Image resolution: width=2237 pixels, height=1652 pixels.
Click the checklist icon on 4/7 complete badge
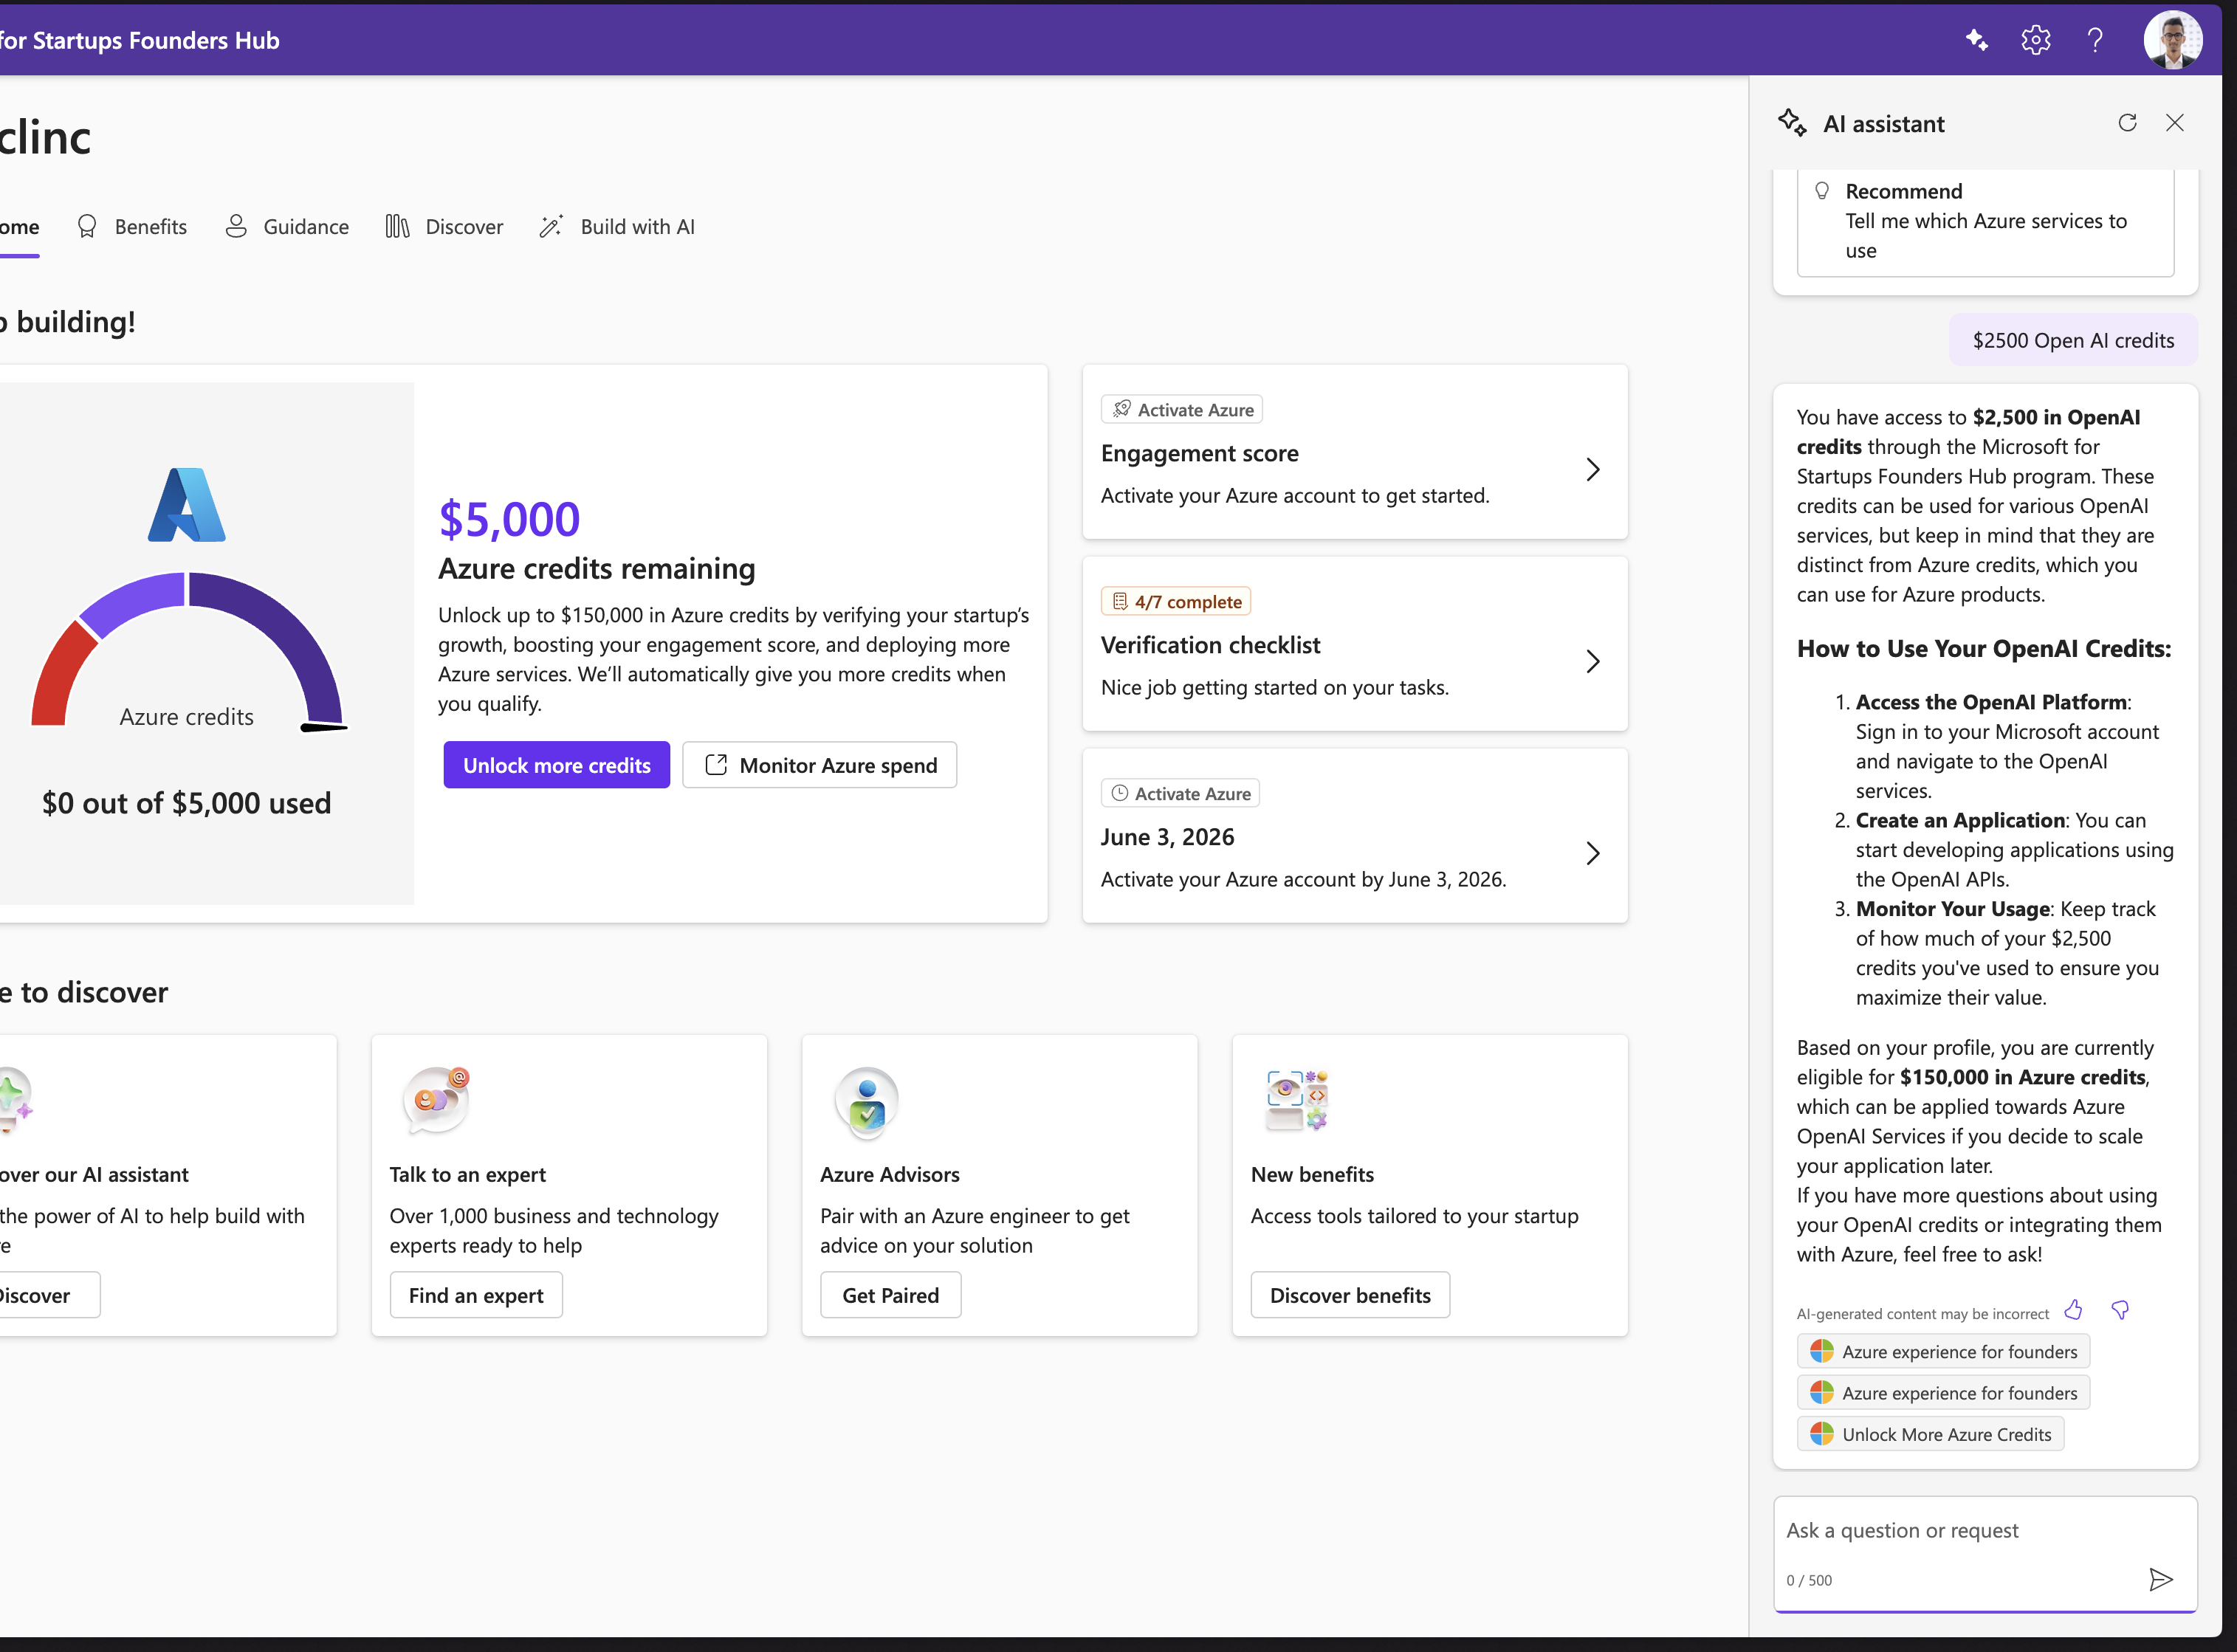[1120, 601]
